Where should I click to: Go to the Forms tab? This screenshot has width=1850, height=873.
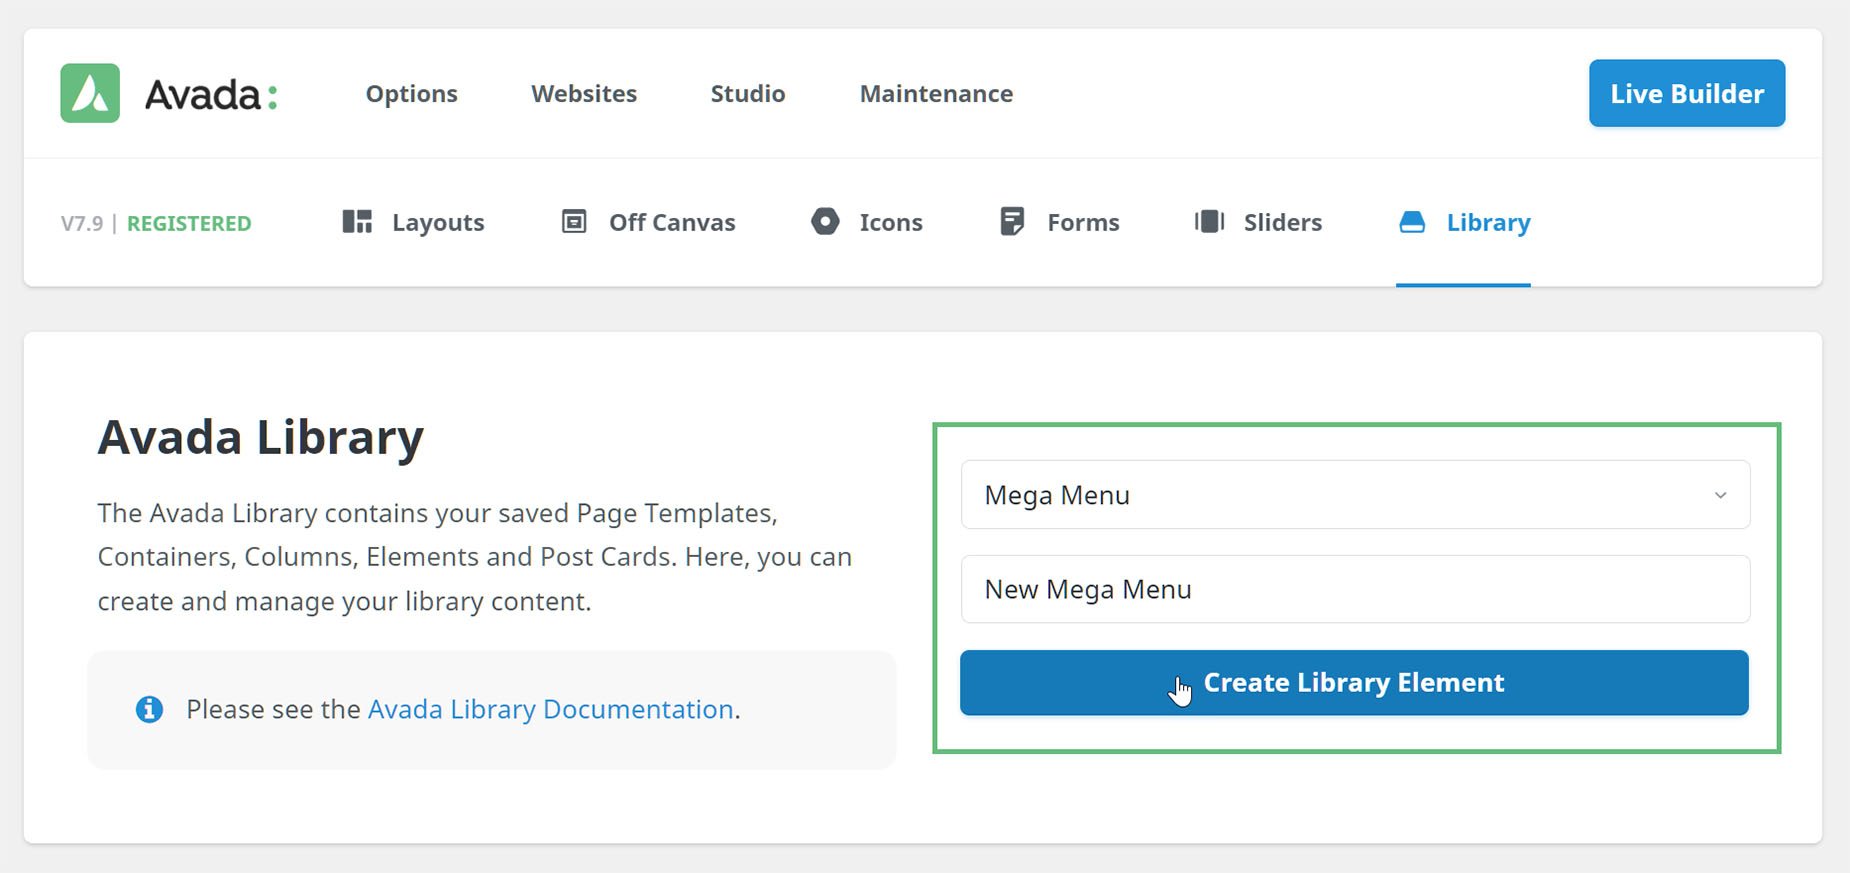[x=1059, y=222]
